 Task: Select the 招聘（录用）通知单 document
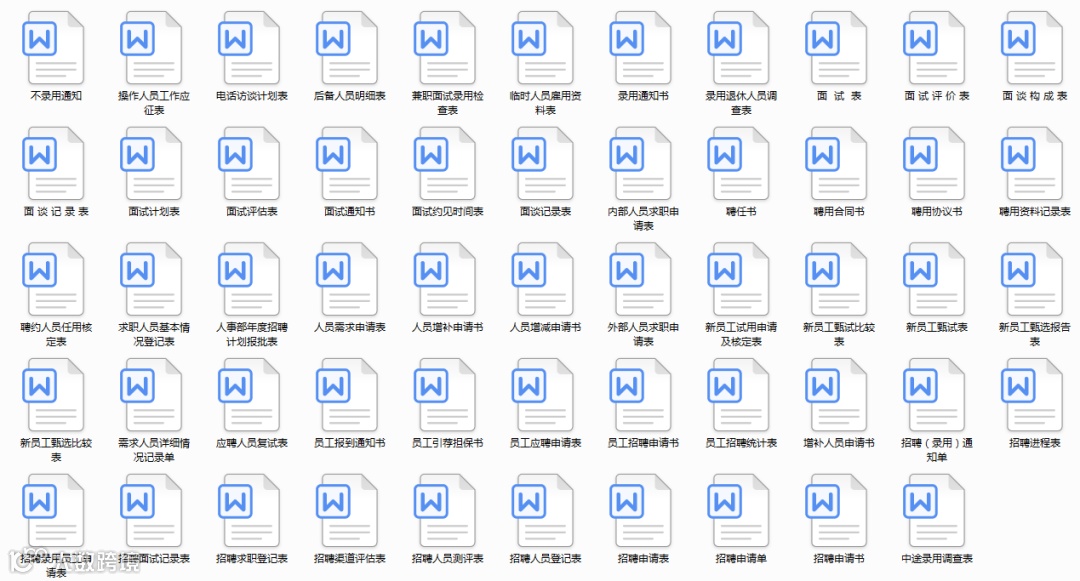click(x=935, y=396)
